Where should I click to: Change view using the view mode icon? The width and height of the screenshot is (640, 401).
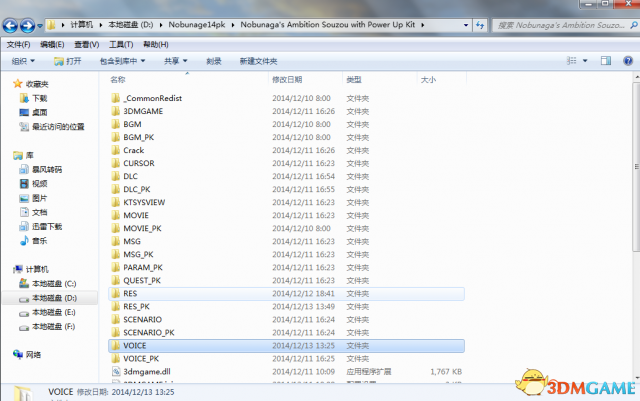(x=571, y=61)
